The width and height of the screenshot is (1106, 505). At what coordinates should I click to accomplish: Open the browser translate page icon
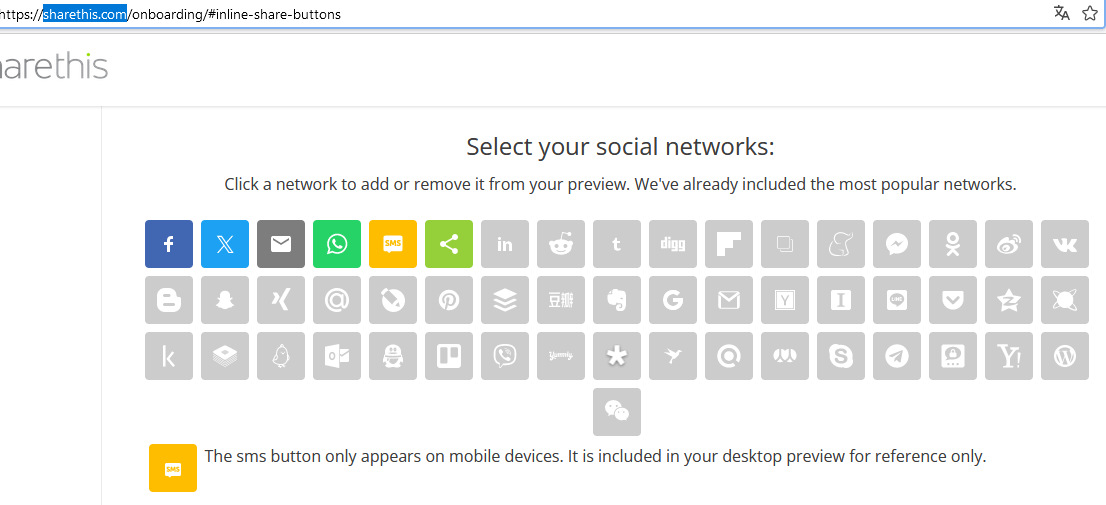pos(1062,13)
